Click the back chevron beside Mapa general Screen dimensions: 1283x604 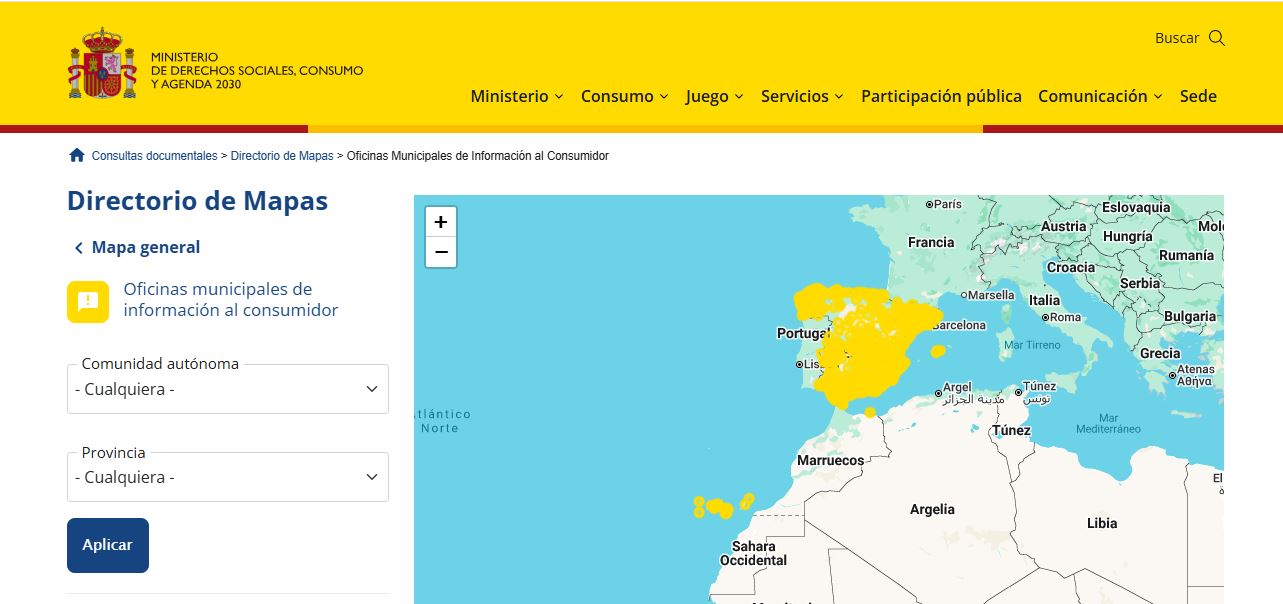[79, 248]
